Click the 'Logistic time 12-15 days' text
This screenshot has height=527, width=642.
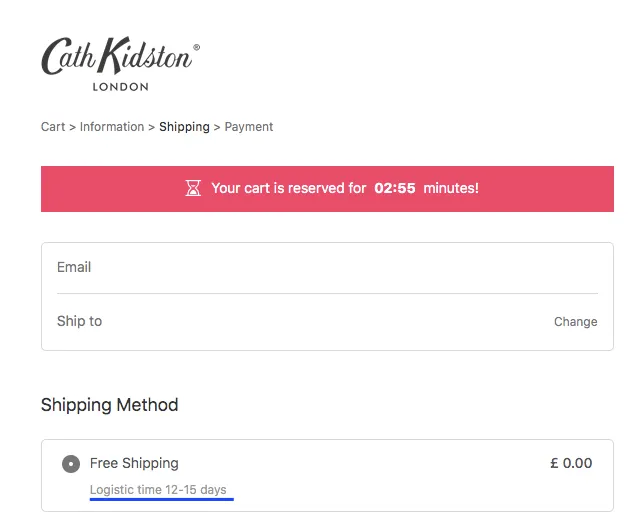coord(158,489)
